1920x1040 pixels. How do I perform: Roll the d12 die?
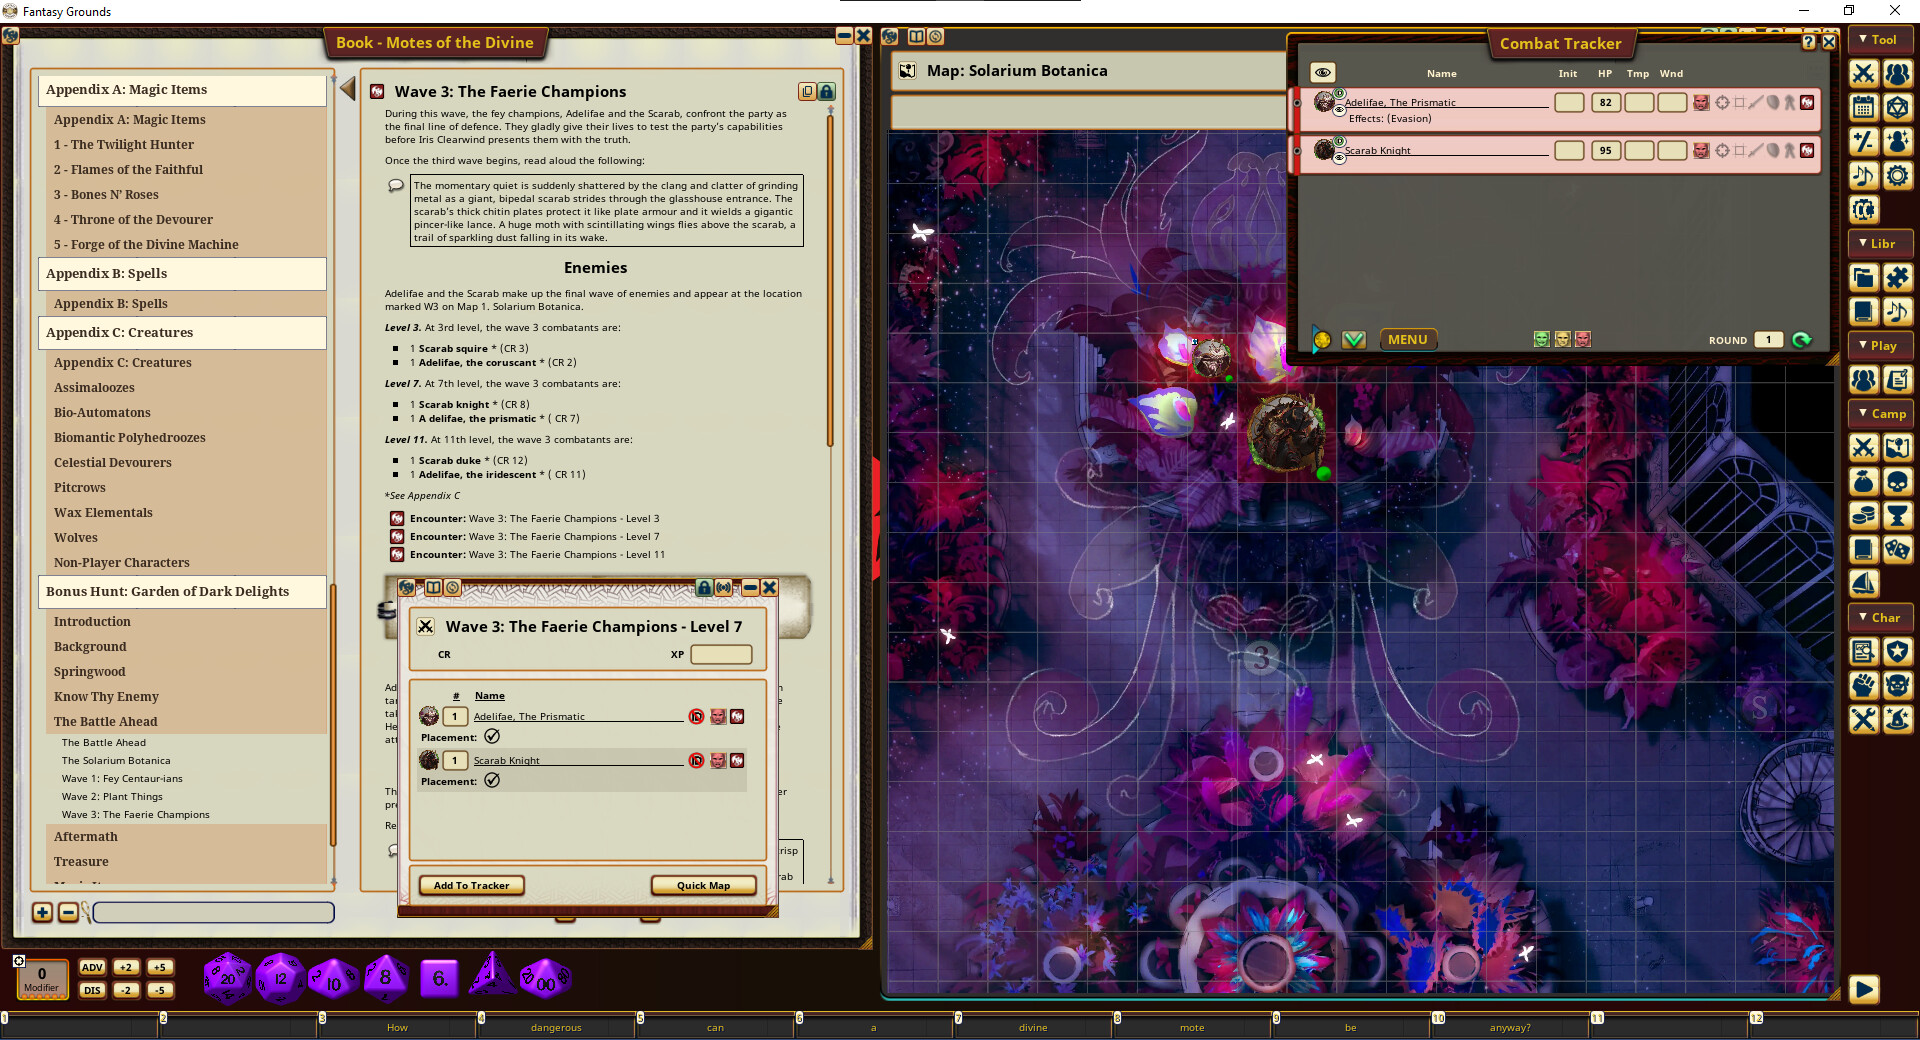pyautogui.click(x=280, y=977)
